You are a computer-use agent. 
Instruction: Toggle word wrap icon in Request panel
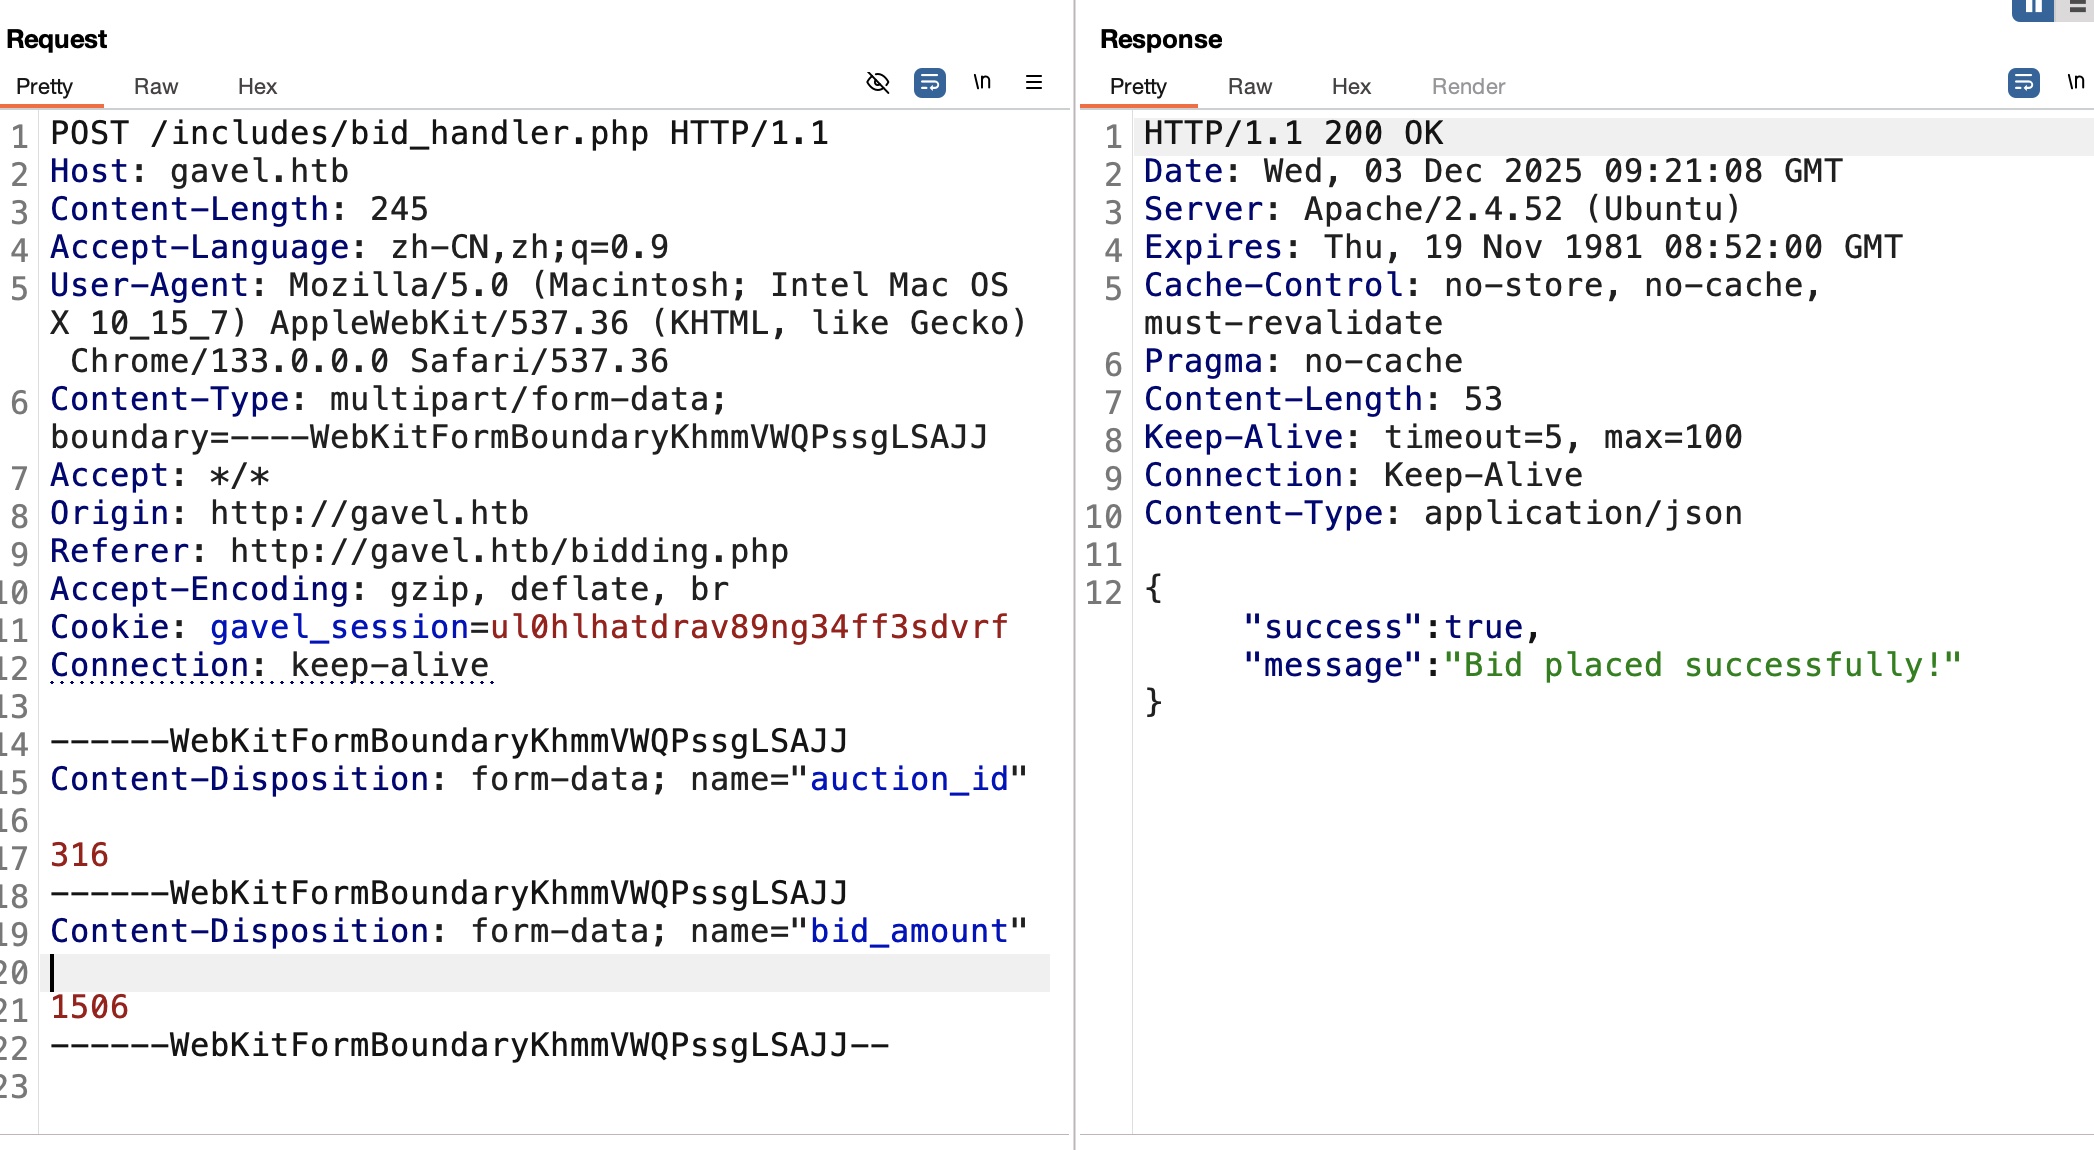point(930,82)
